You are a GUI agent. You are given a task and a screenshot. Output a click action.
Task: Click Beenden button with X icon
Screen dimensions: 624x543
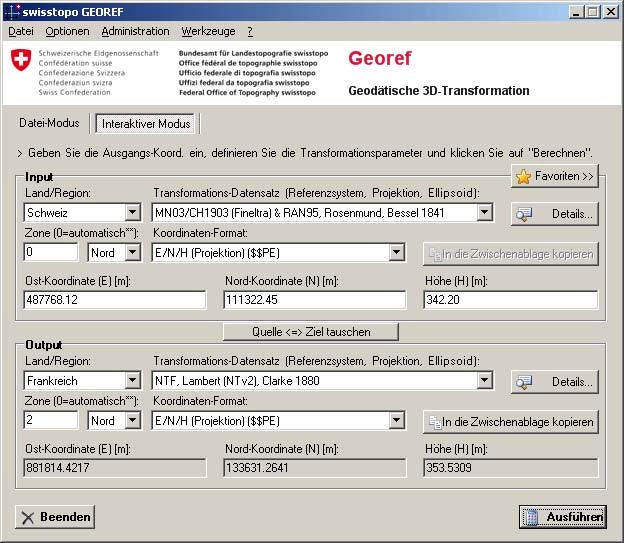(x=56, y=517)
